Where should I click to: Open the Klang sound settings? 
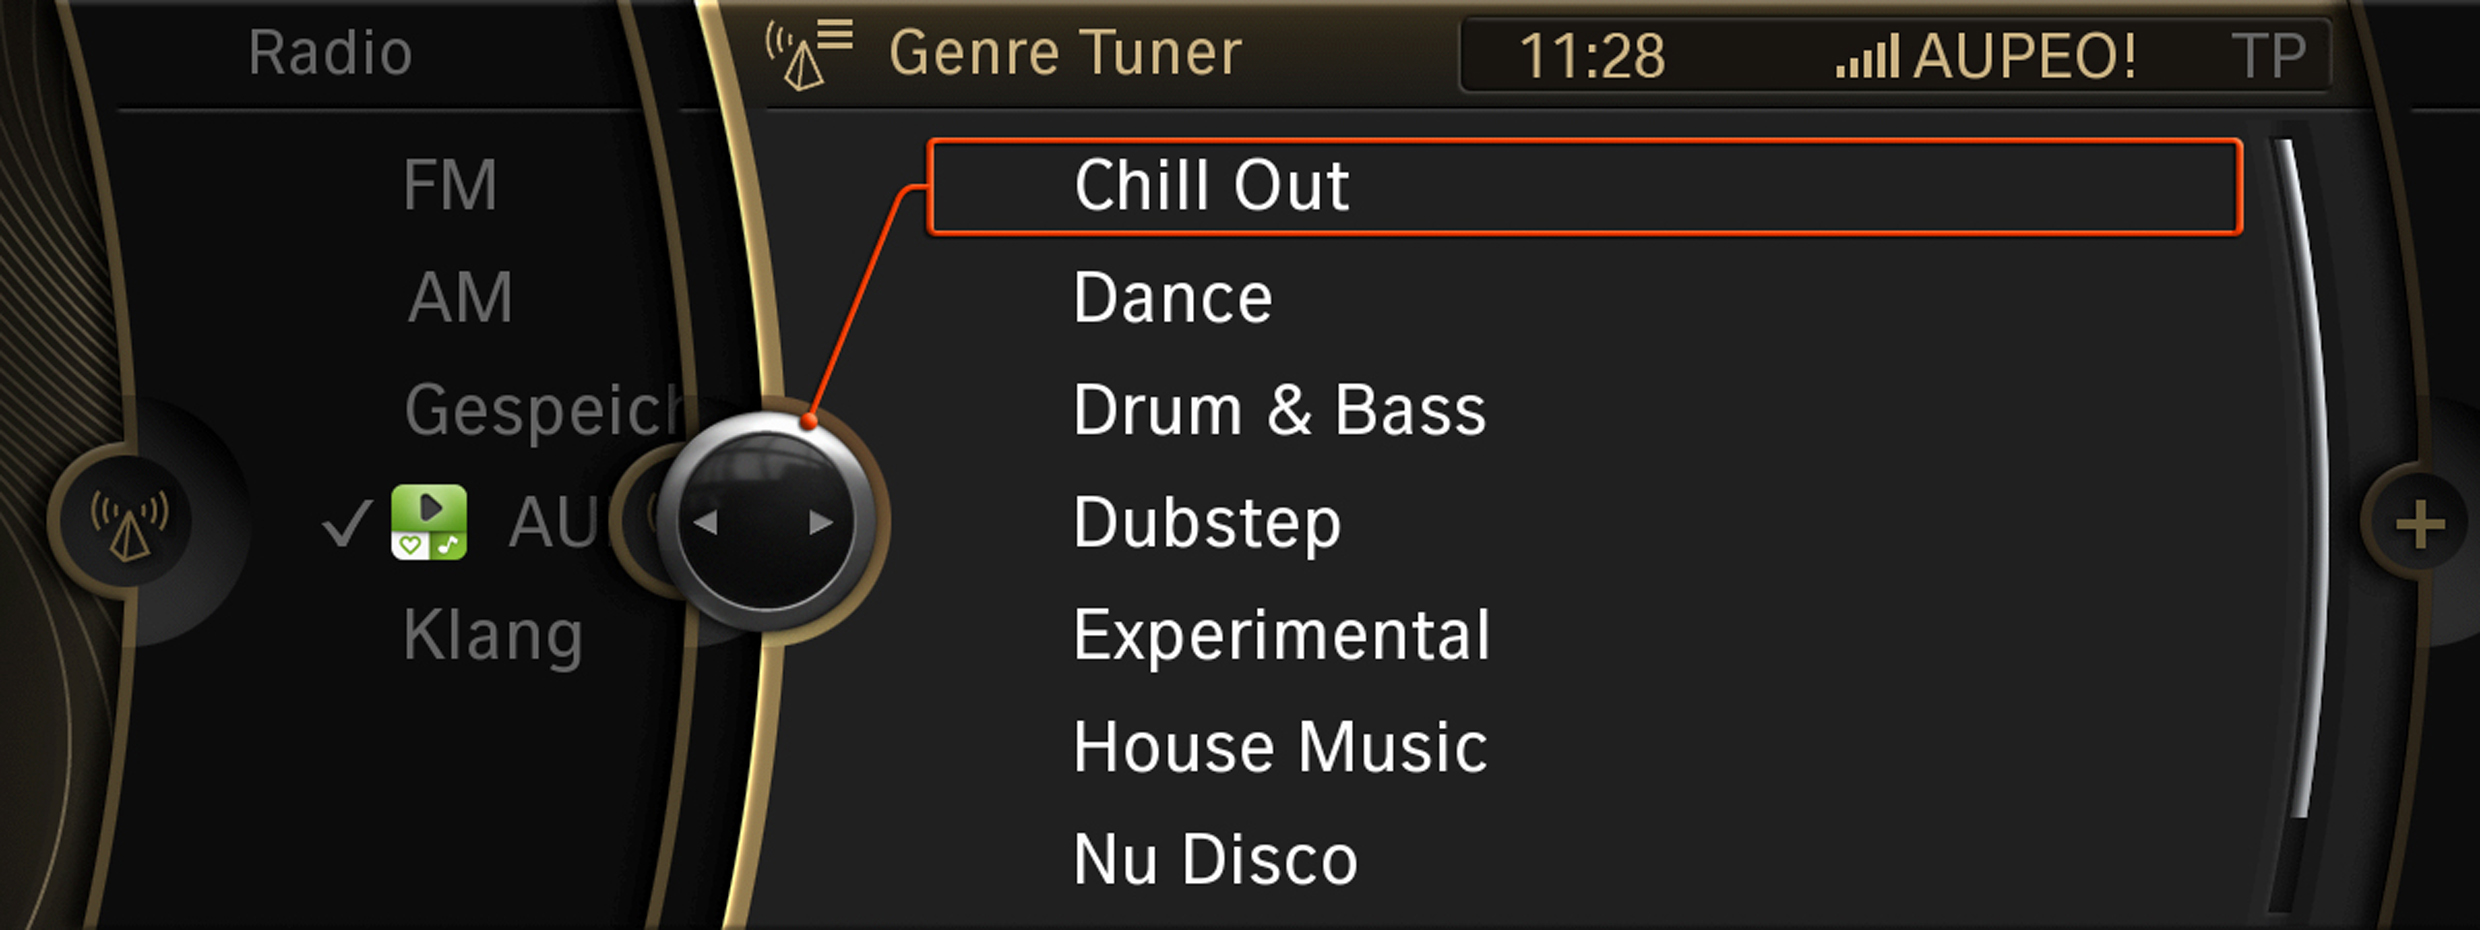pyautogui.click(x=493, y=636)
